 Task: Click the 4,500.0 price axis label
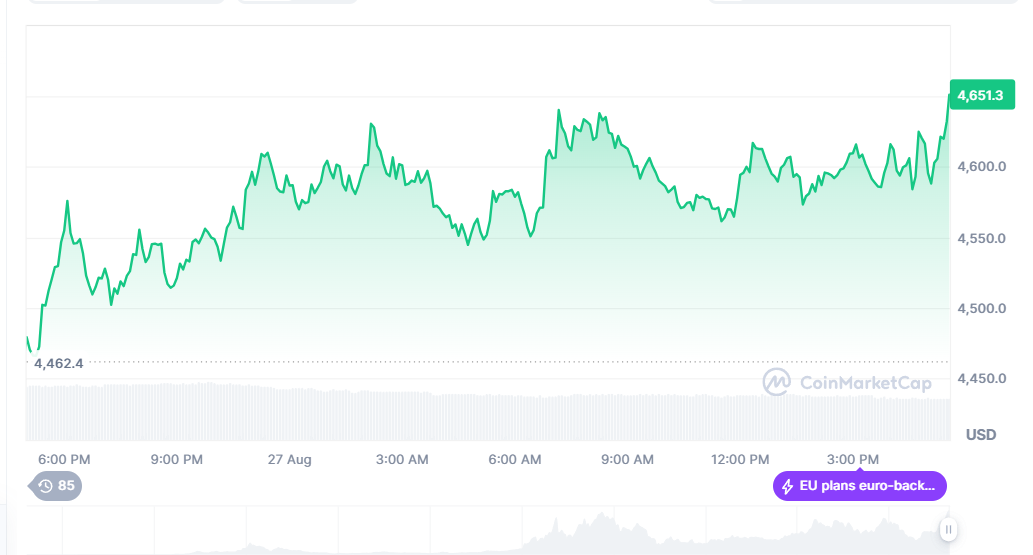980,308
